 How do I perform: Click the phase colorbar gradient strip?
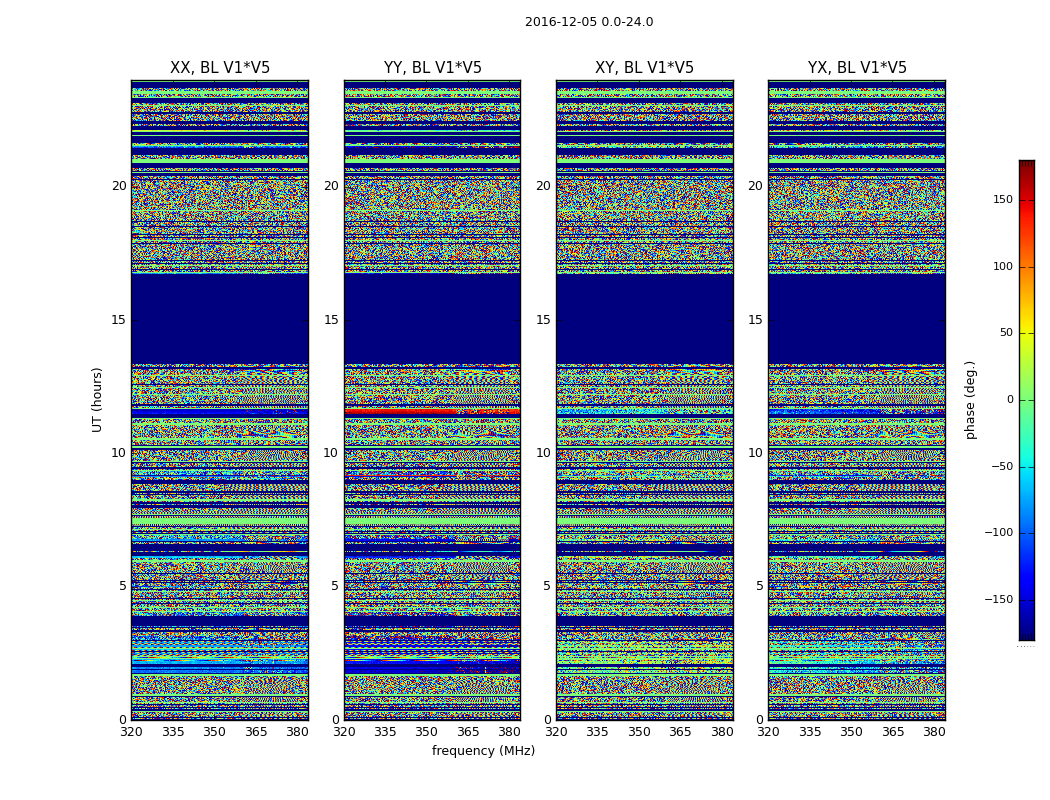pyautogui.click(x=1027, y=400)
